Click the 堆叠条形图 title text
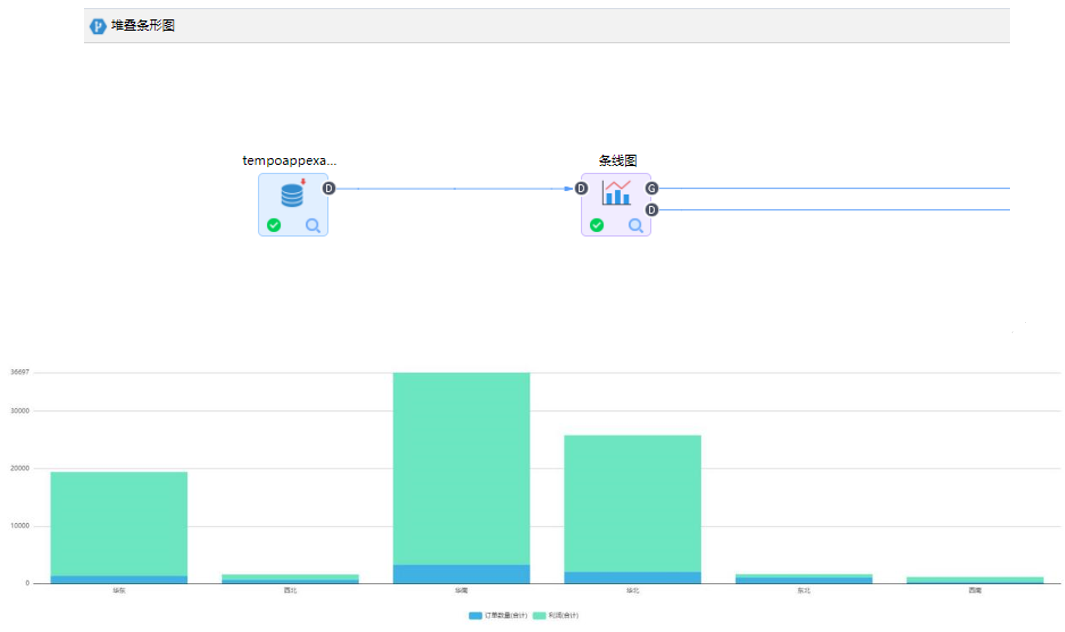This screenshot has width=1065, height=632. [143, 26]
